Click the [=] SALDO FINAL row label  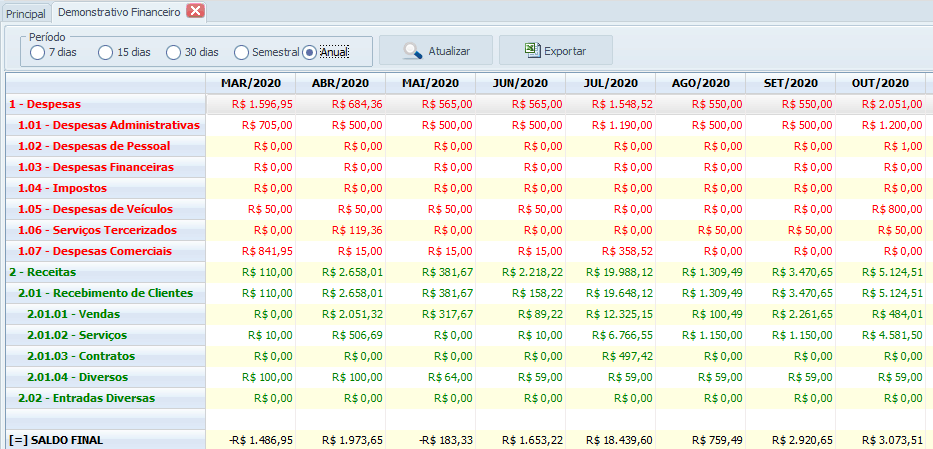[x=57, y=440]
